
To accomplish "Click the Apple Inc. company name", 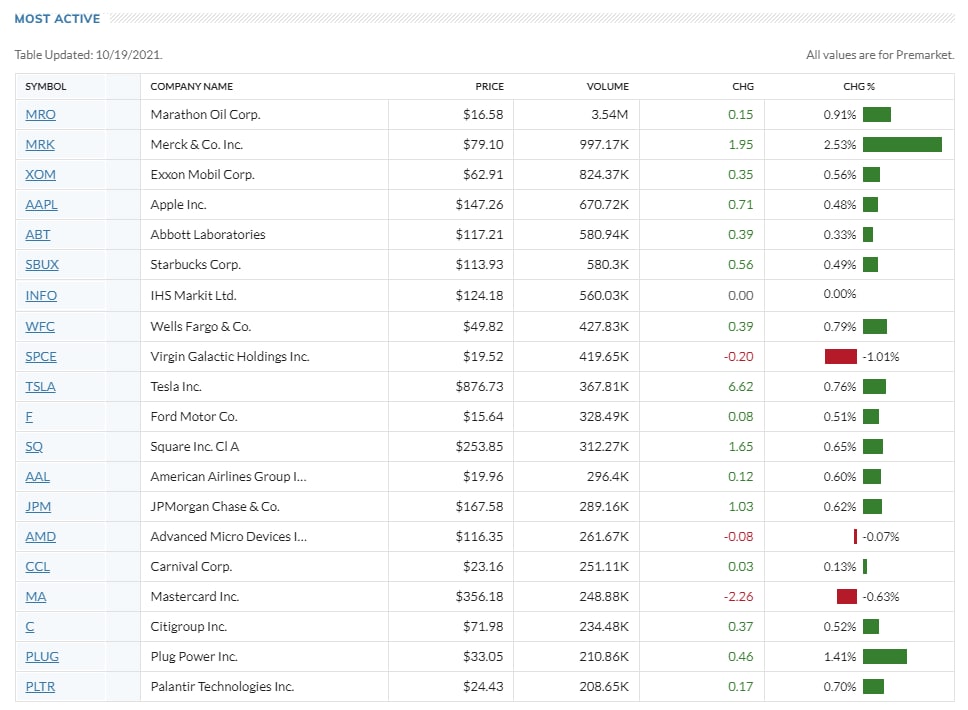I will tap(178, 204).
